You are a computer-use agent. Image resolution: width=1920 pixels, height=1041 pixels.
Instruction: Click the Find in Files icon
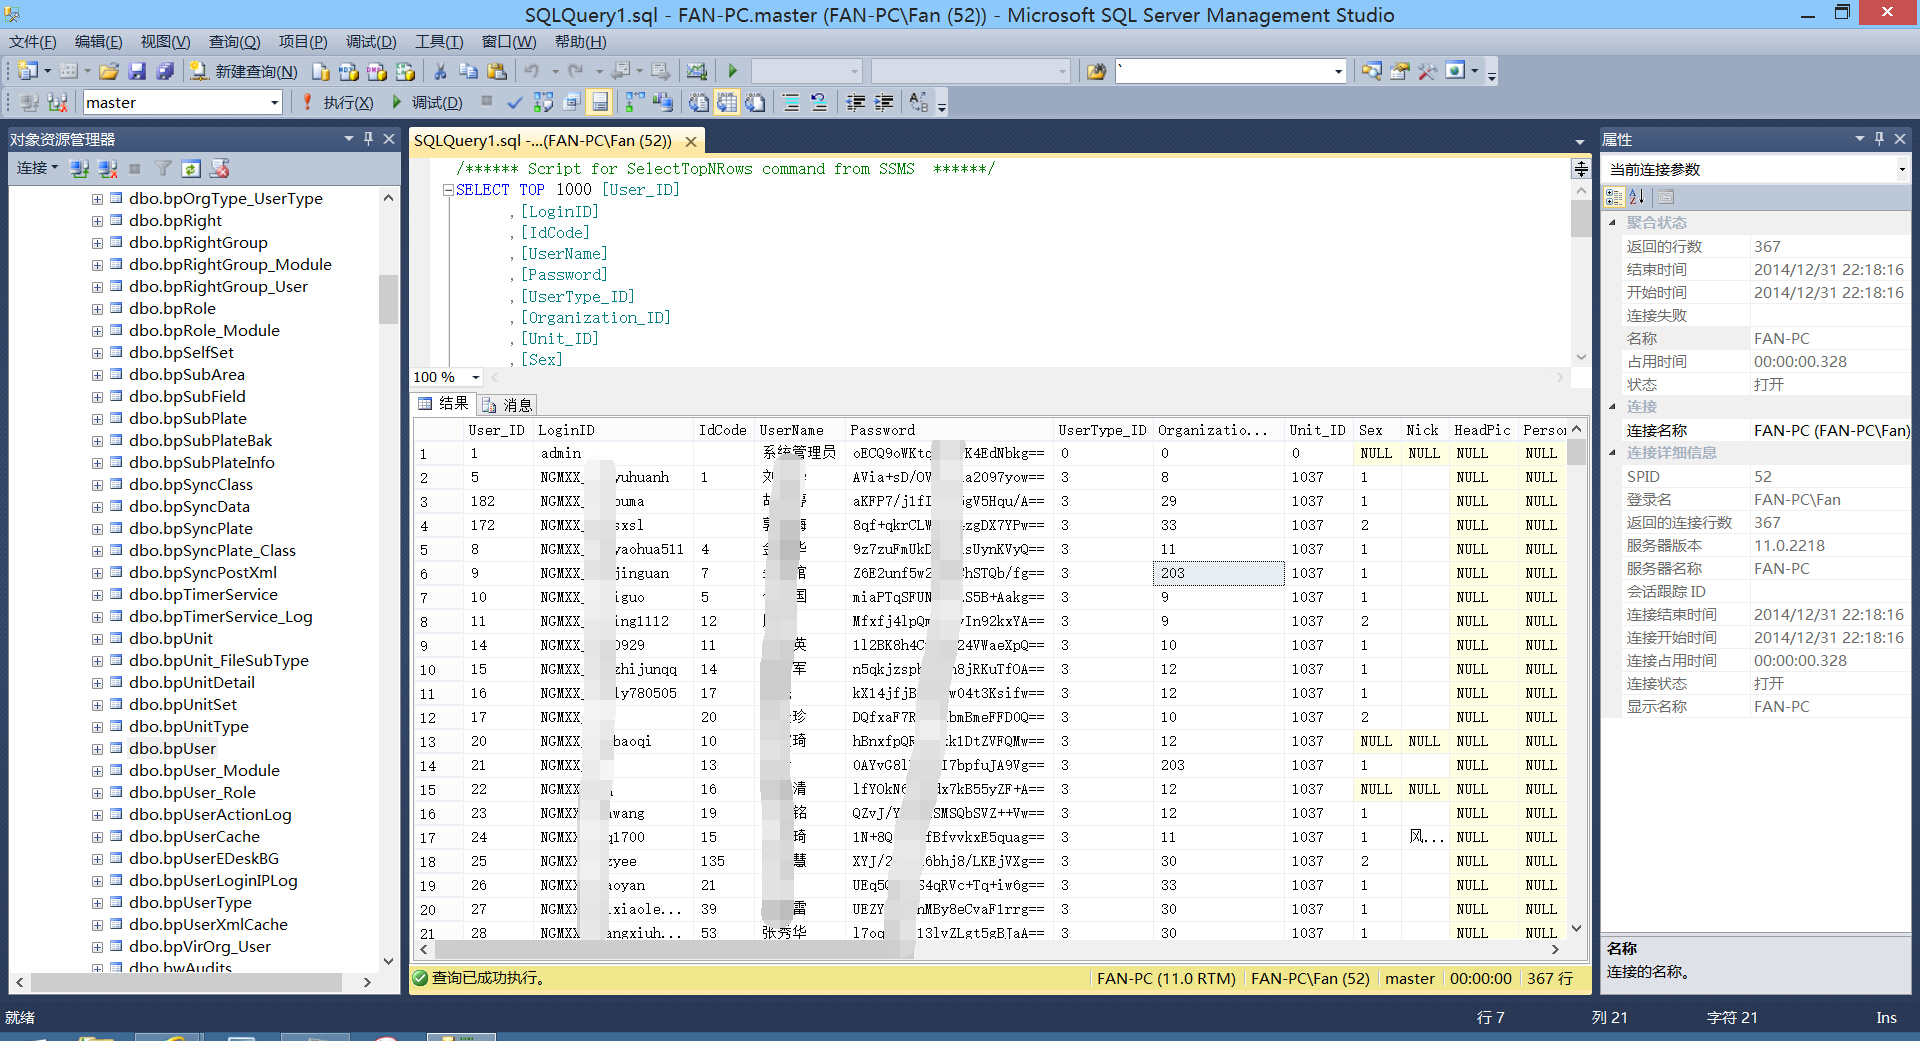(x=1097, y=71)
